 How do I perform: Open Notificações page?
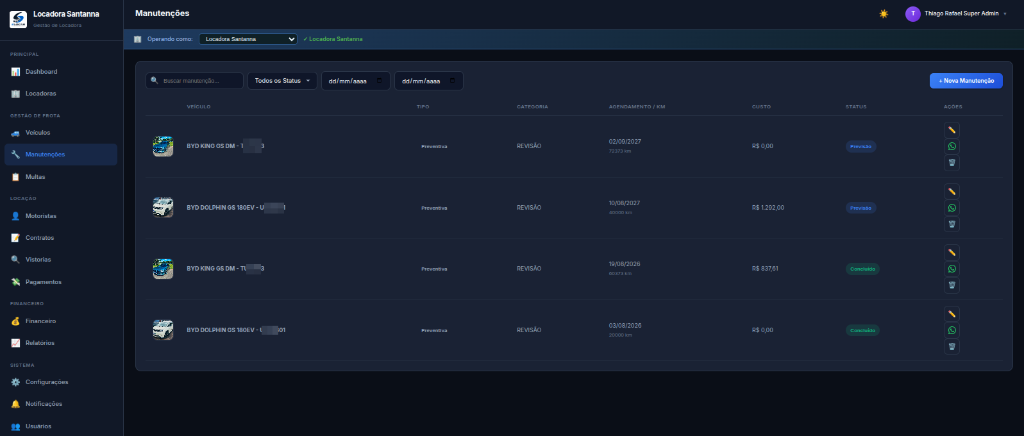click(61, 404)
